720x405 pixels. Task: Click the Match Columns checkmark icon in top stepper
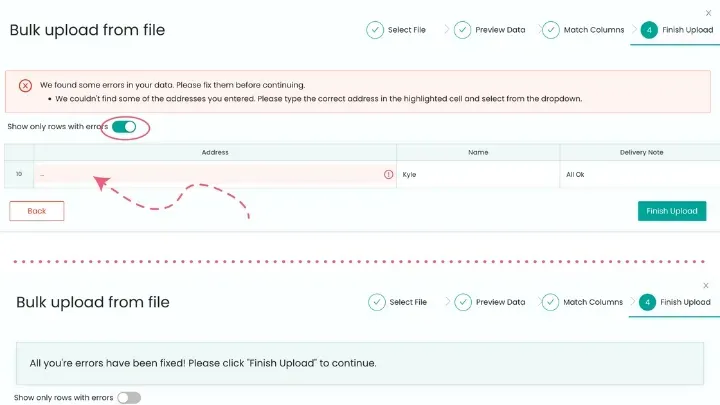(550, 30)
